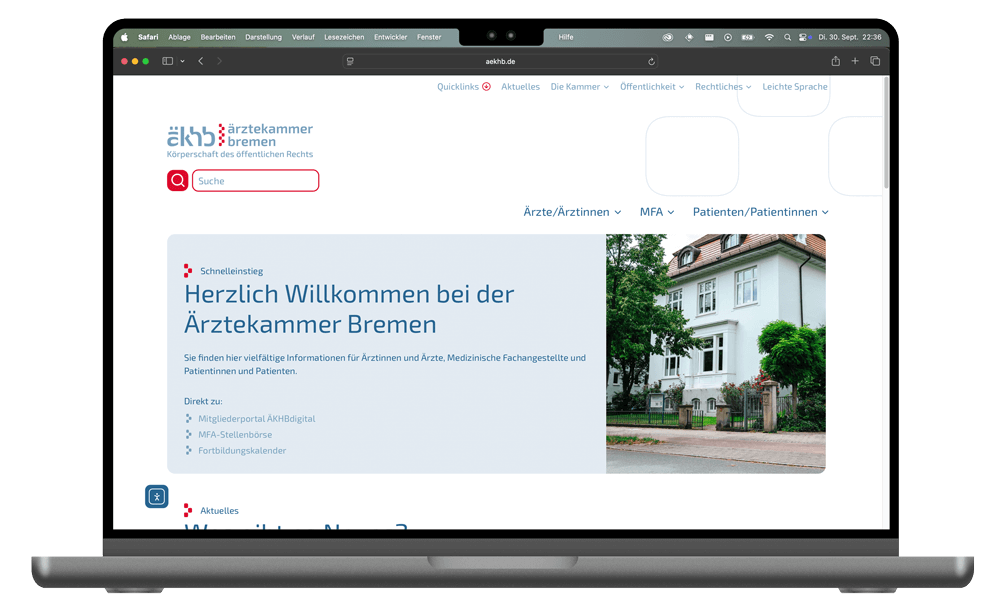The width and height of the screenshot is (1000, 612).
Task: Open the Fortbildungskalender link
Action: (x=242, y=451)
